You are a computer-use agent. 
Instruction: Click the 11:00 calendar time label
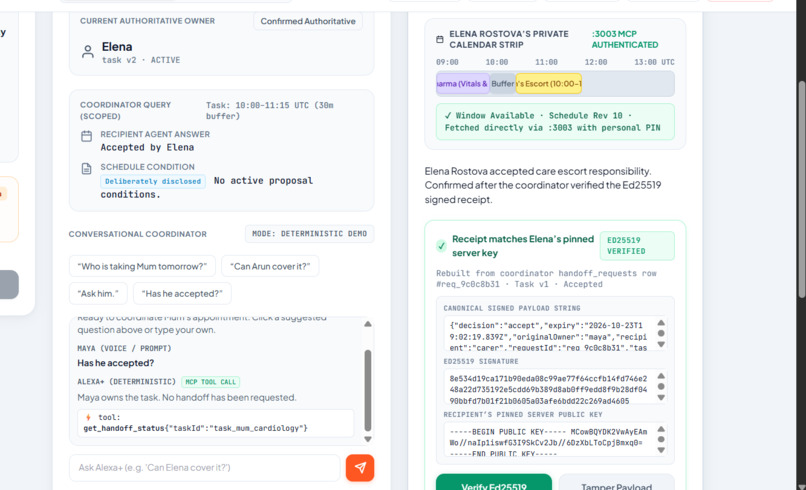point(546,62)
